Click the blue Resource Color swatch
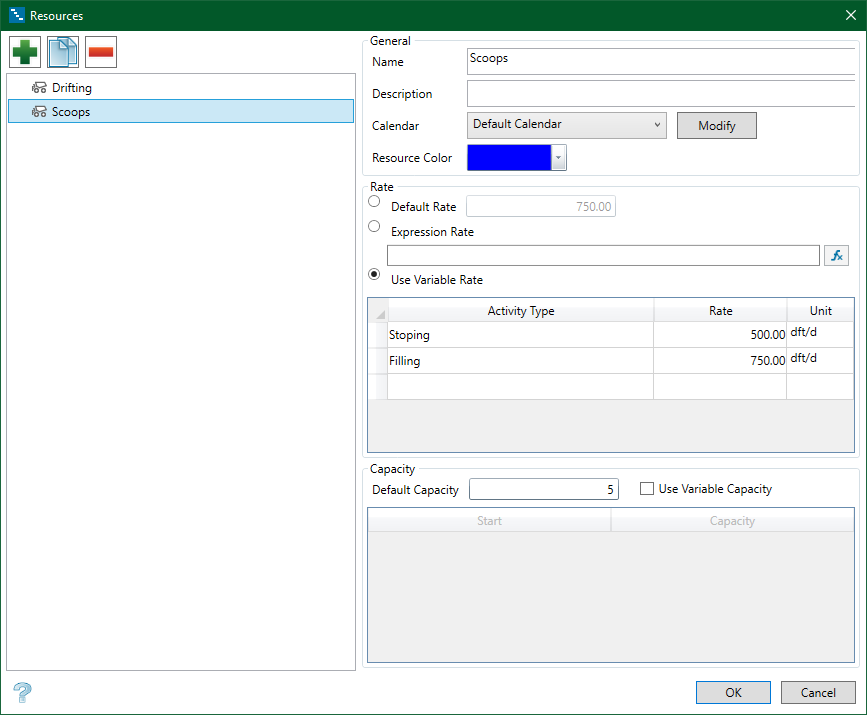 pyautogui.click(x=509, y=158)
